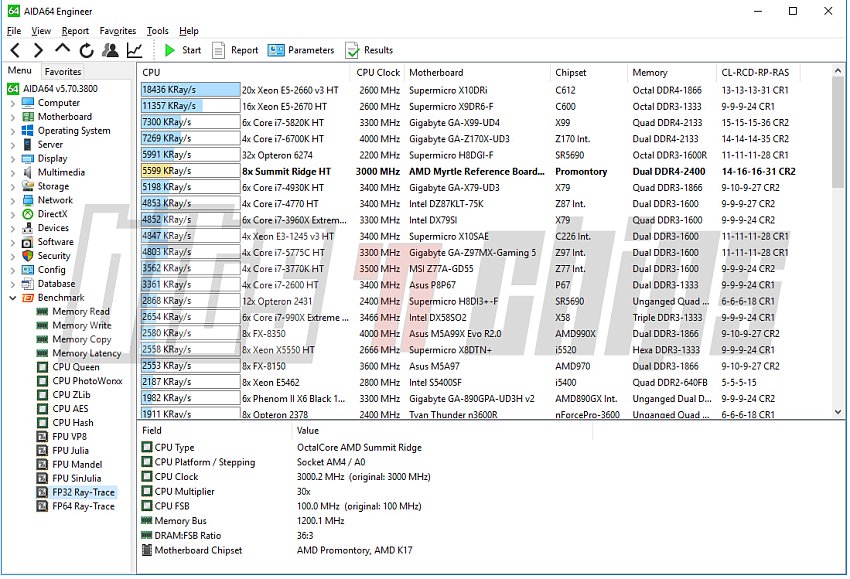Viewport: 850px width, 579px height.
Task: Open benchmark Parameters
Action: pyautogui.click(x=301, y=50)
